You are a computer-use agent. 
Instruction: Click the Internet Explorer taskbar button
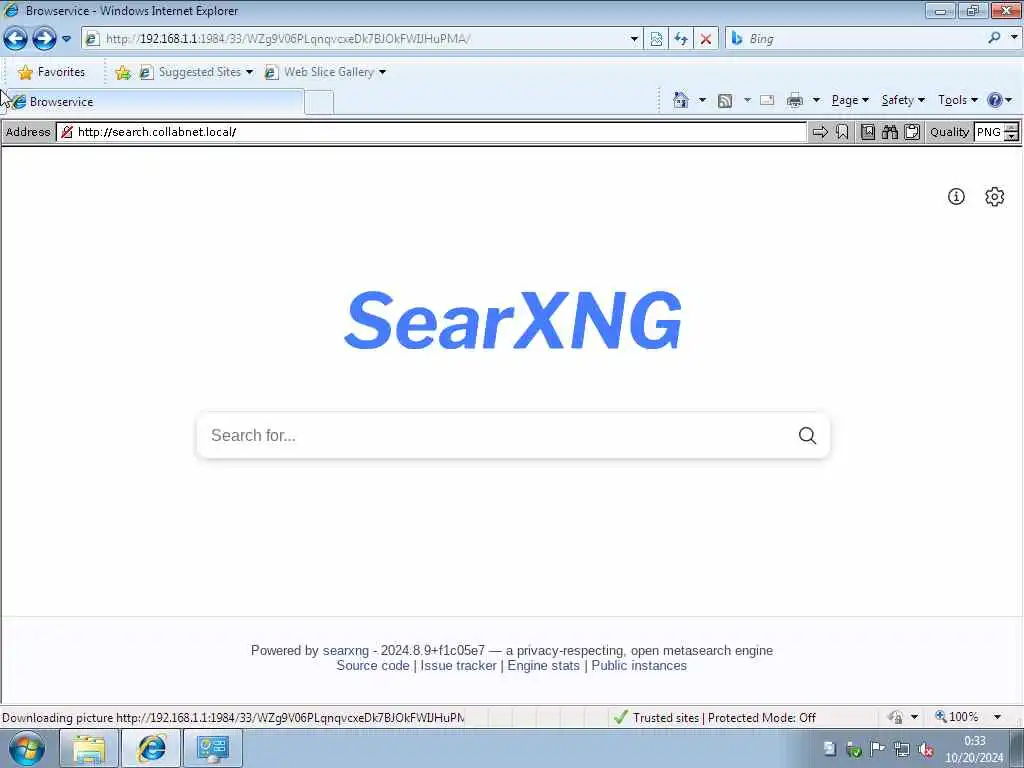click(151, 748)
